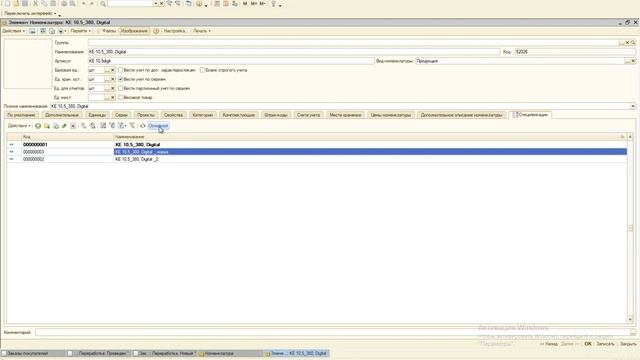The image size is (640, 360).
Task: Open the main toolbar search box dropdown arrow
Action: 156,4
